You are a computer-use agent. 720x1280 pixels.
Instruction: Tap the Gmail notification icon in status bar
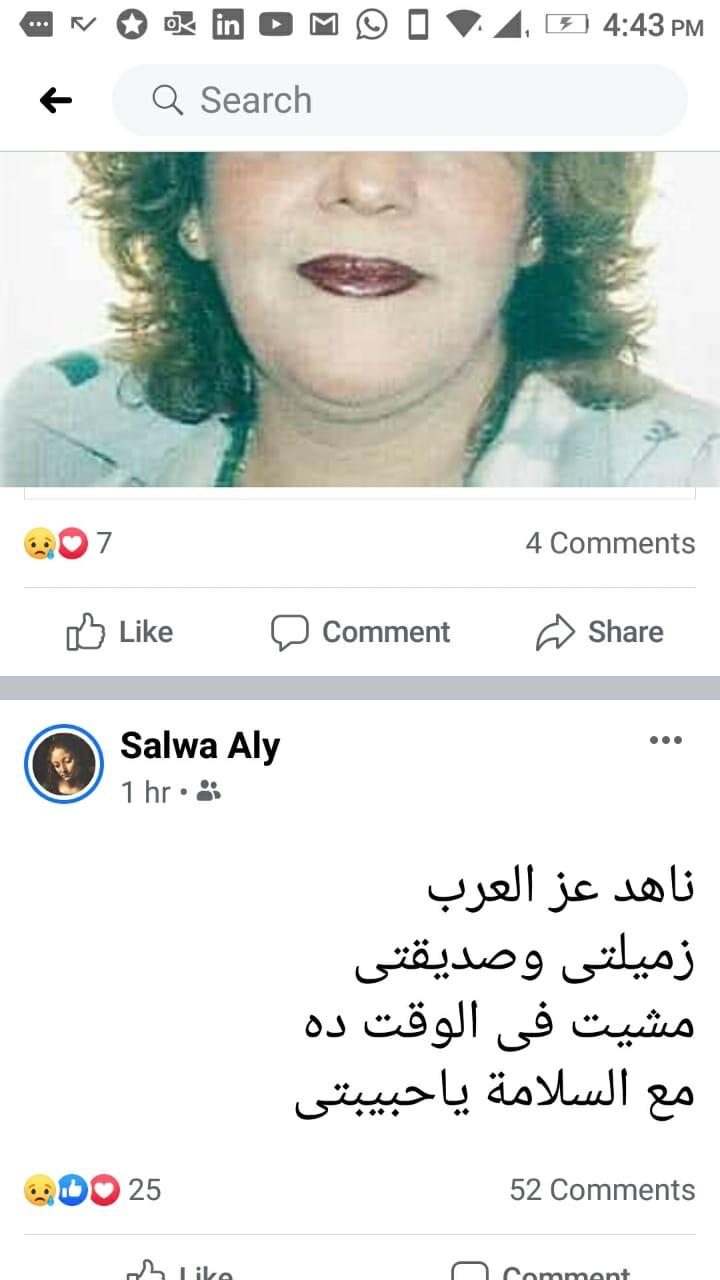323,24
